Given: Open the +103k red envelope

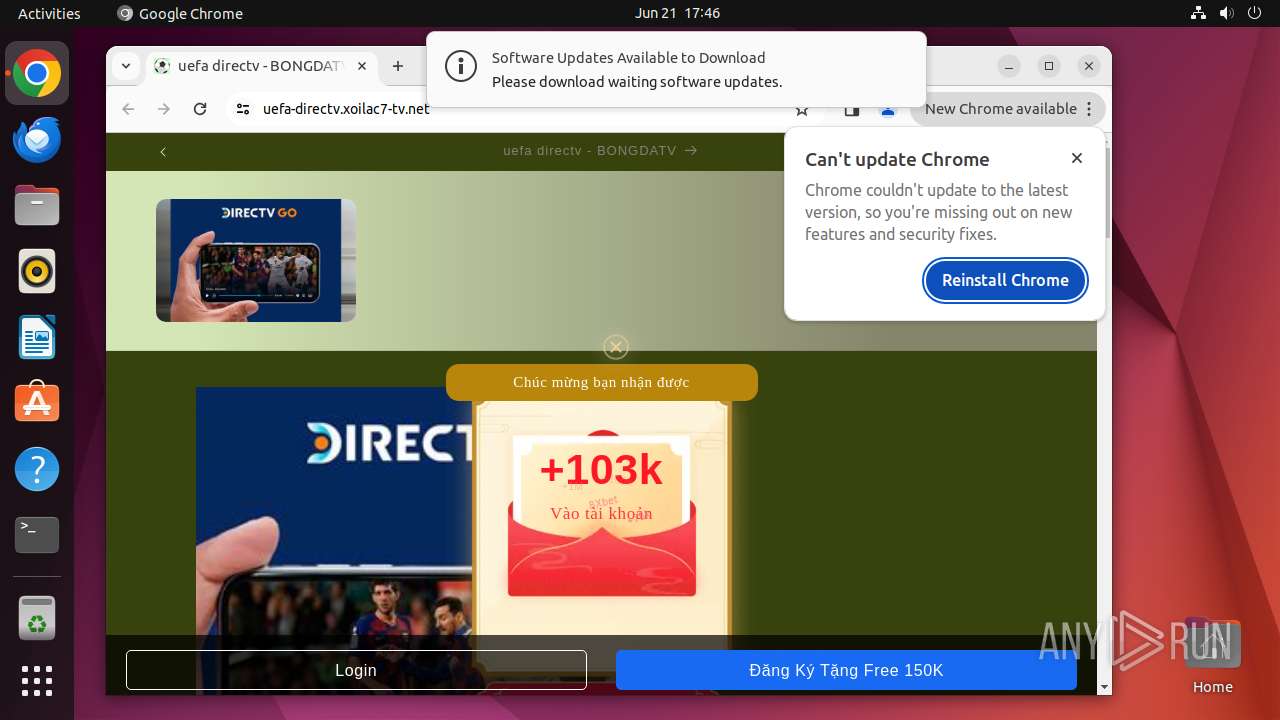Looking at the screenshot, I should (601, 515).
